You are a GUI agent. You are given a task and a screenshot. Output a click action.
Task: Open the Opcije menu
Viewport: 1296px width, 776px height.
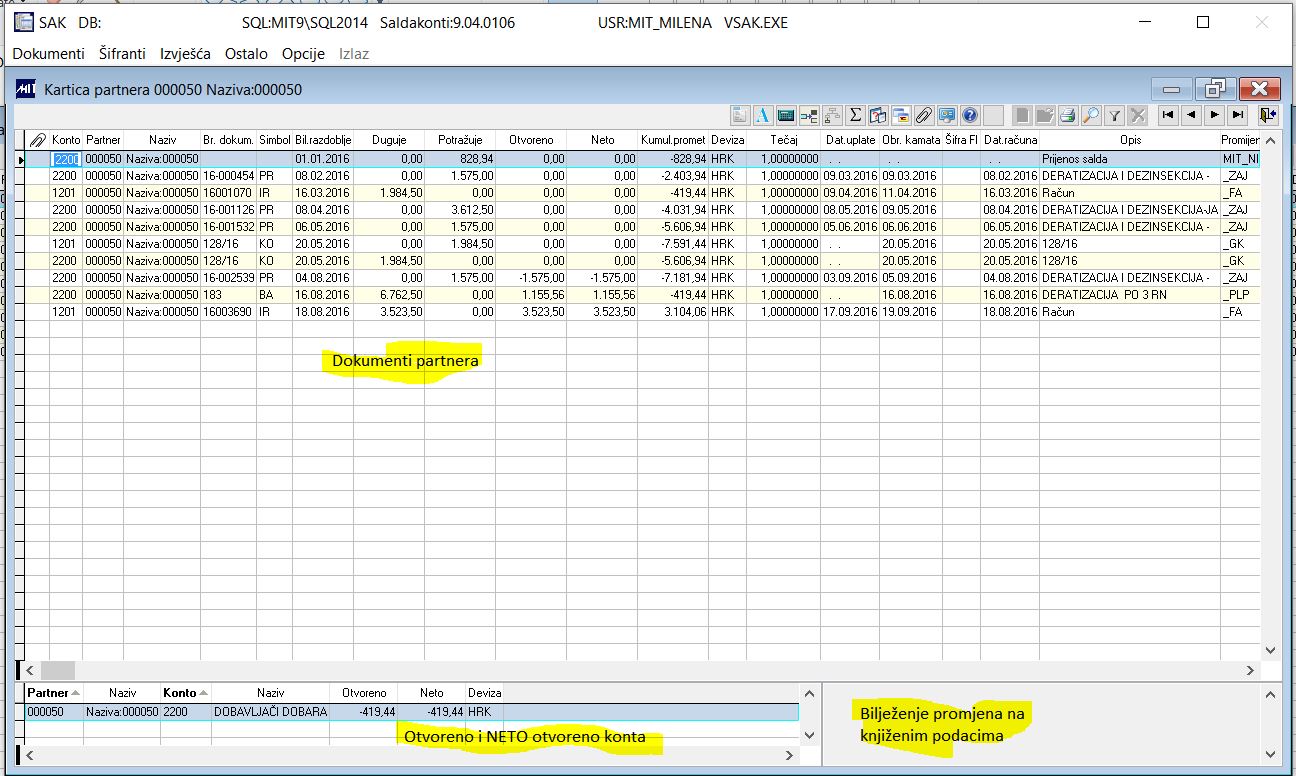(303, 53)
